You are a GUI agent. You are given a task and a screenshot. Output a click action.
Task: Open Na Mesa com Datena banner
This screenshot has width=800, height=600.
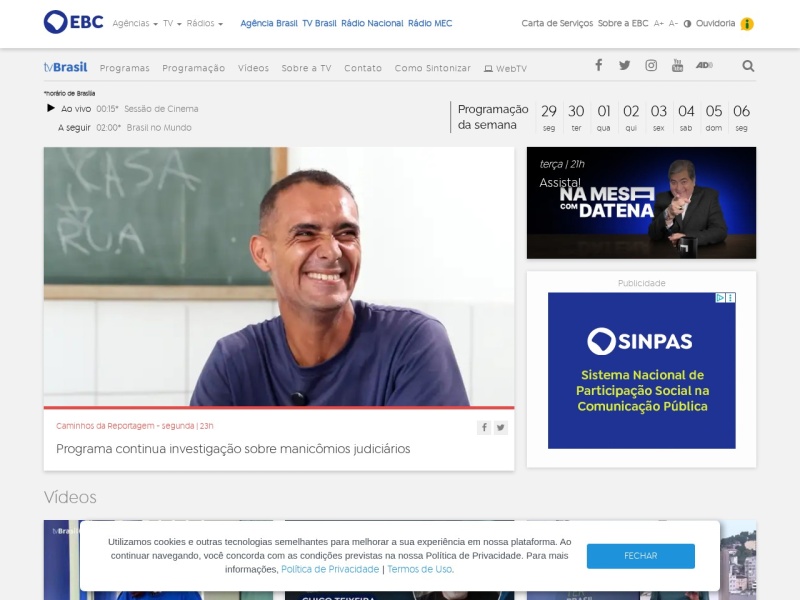click(x=641, y=203)
